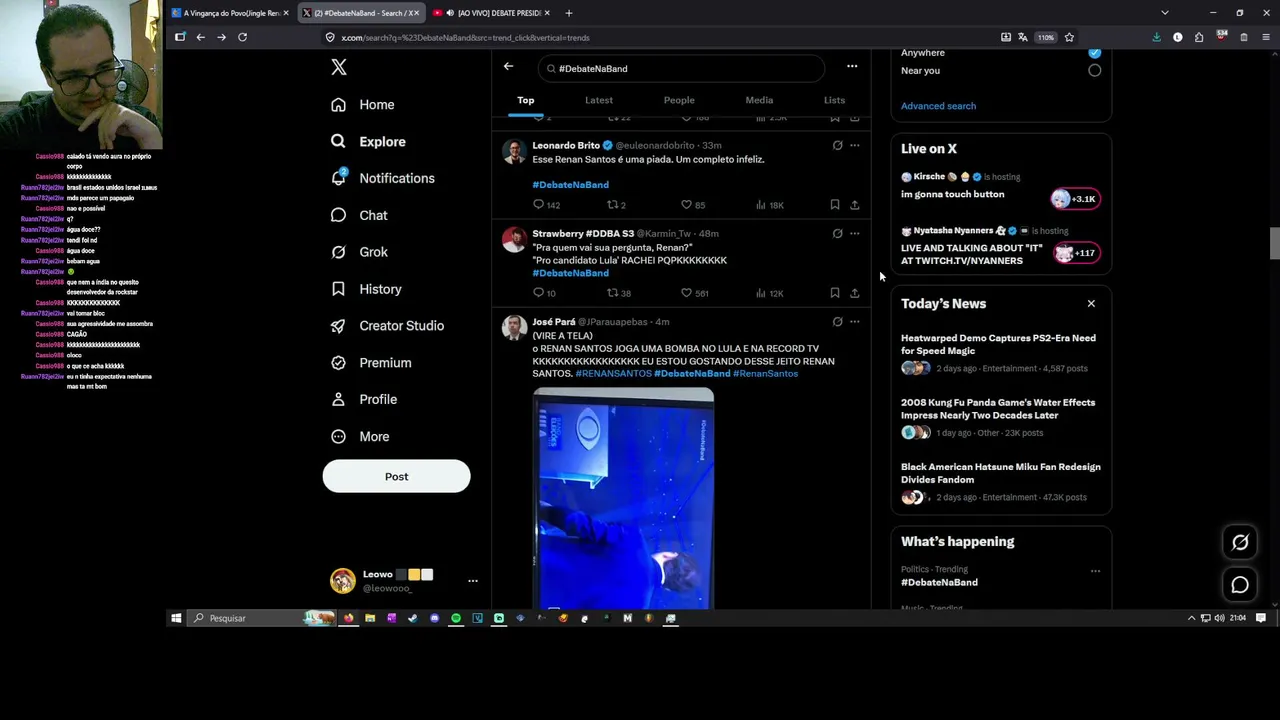Open search options three-dot menu
Viewport: 1280px width, 720px height.
[852, 67]
